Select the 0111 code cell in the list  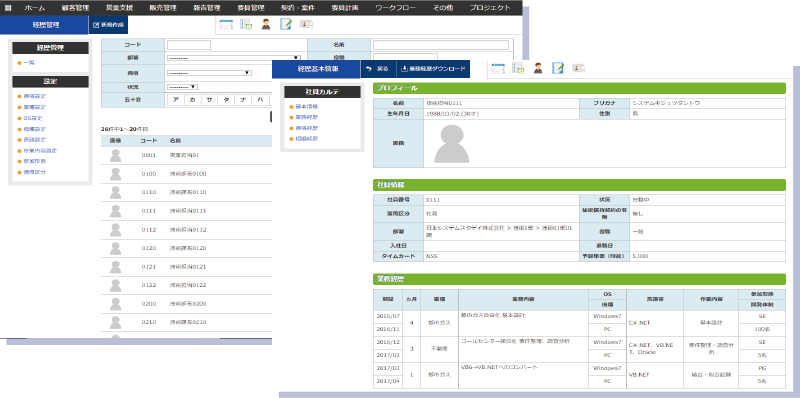point(149,211)
